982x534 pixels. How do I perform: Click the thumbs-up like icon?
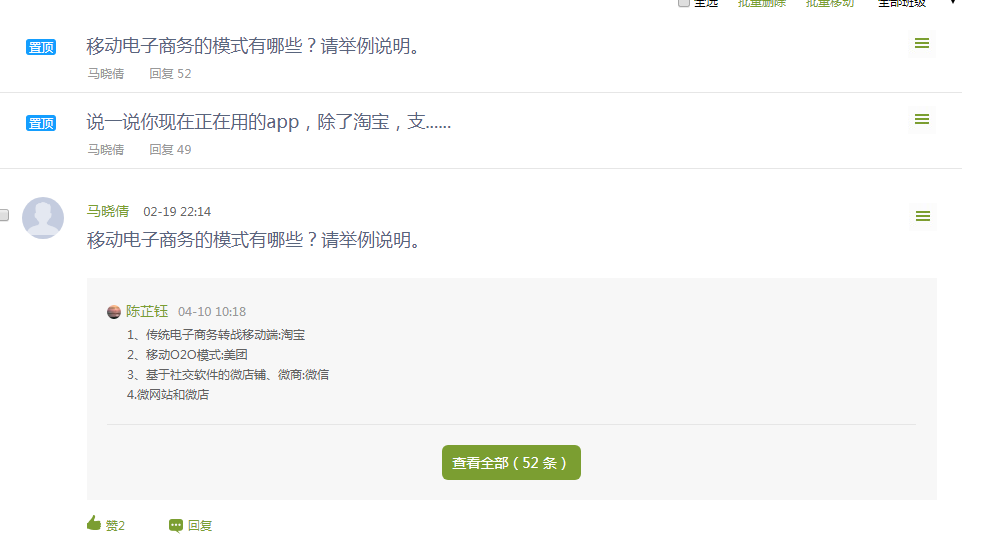94,523
